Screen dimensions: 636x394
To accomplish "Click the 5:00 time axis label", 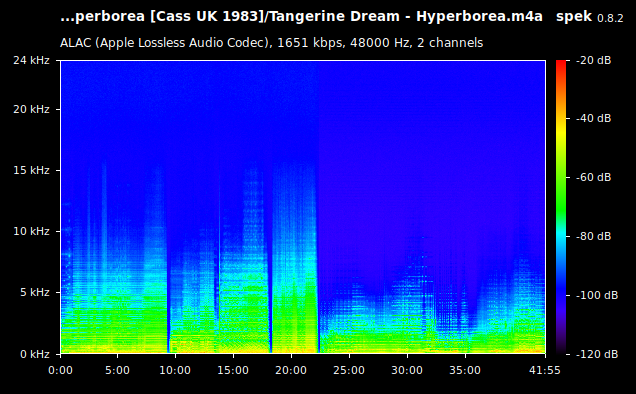I will [x=118, y=370].
